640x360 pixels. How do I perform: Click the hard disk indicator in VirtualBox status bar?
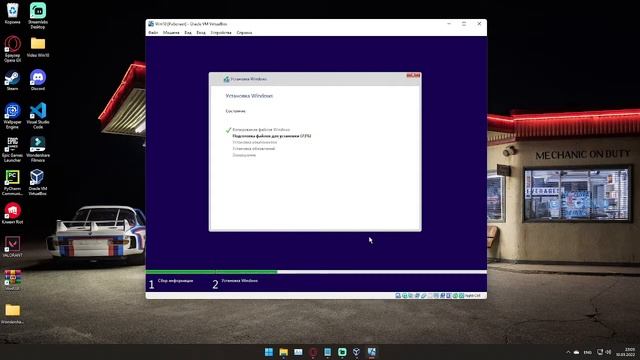pyautogui.click(x=398, y=296)
